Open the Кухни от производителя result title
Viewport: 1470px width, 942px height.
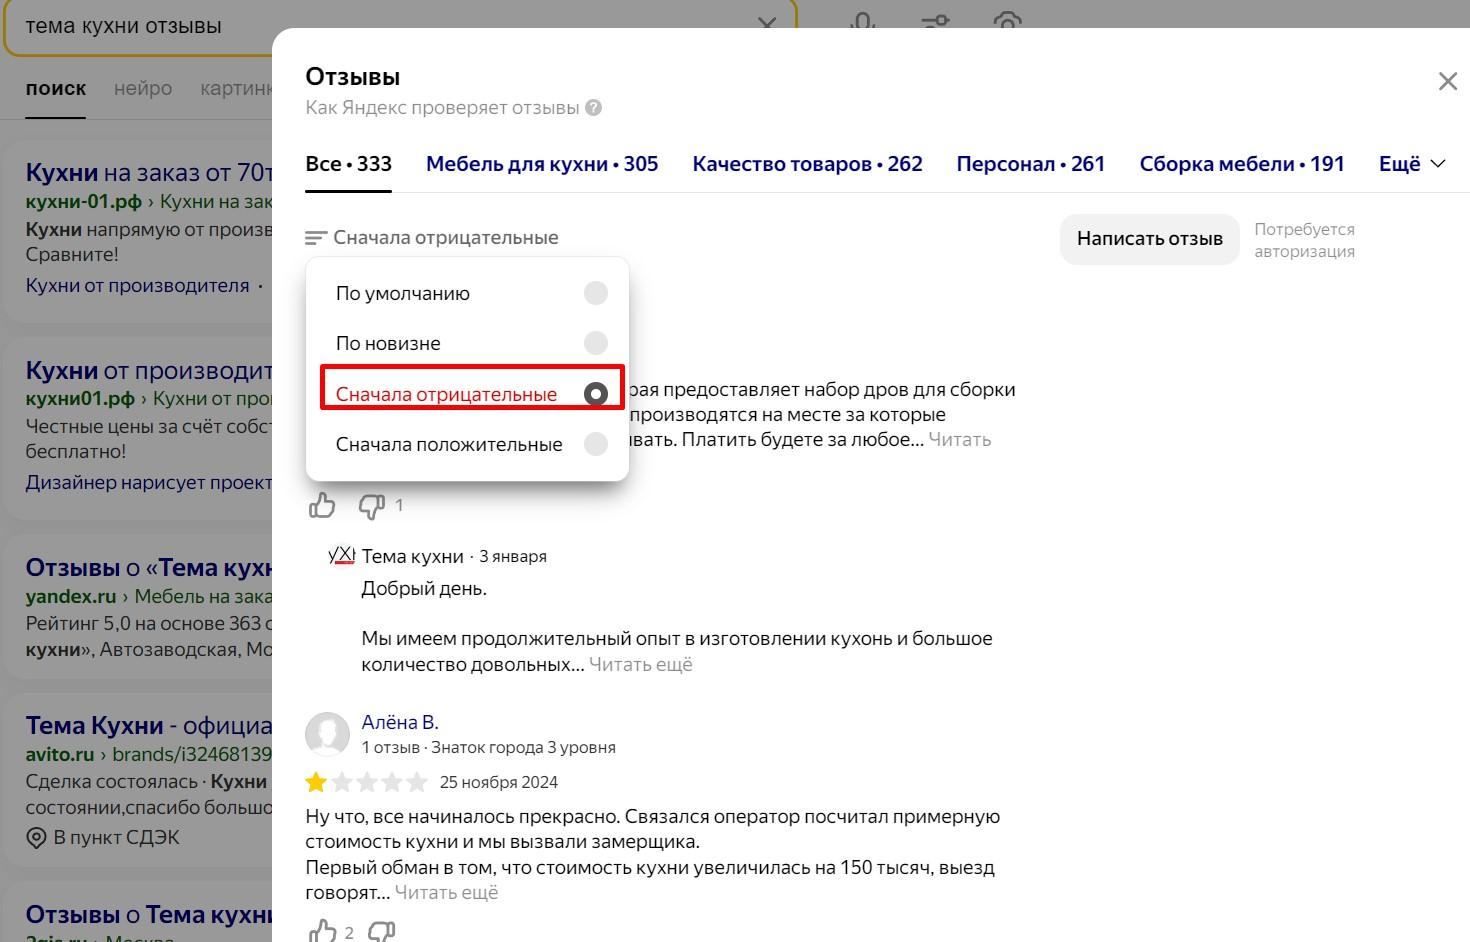pyautogui.click(x=149, y=371)
